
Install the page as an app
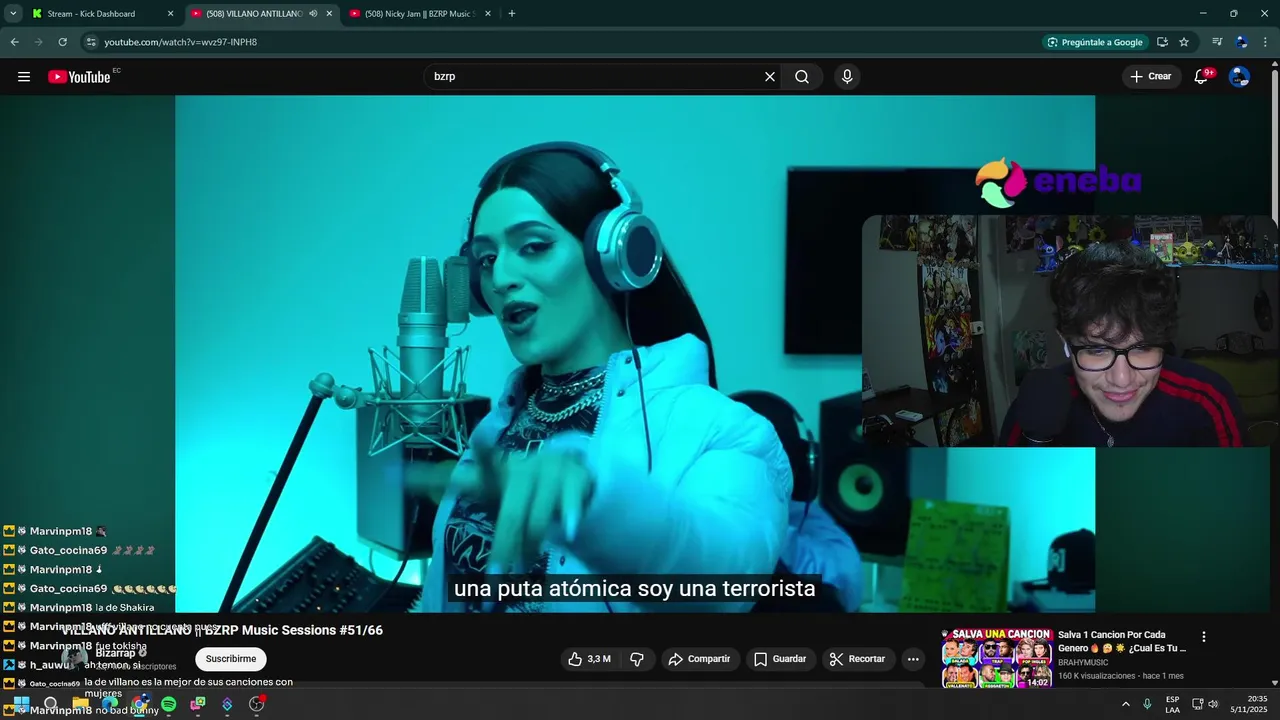(x=1162, y=42)
